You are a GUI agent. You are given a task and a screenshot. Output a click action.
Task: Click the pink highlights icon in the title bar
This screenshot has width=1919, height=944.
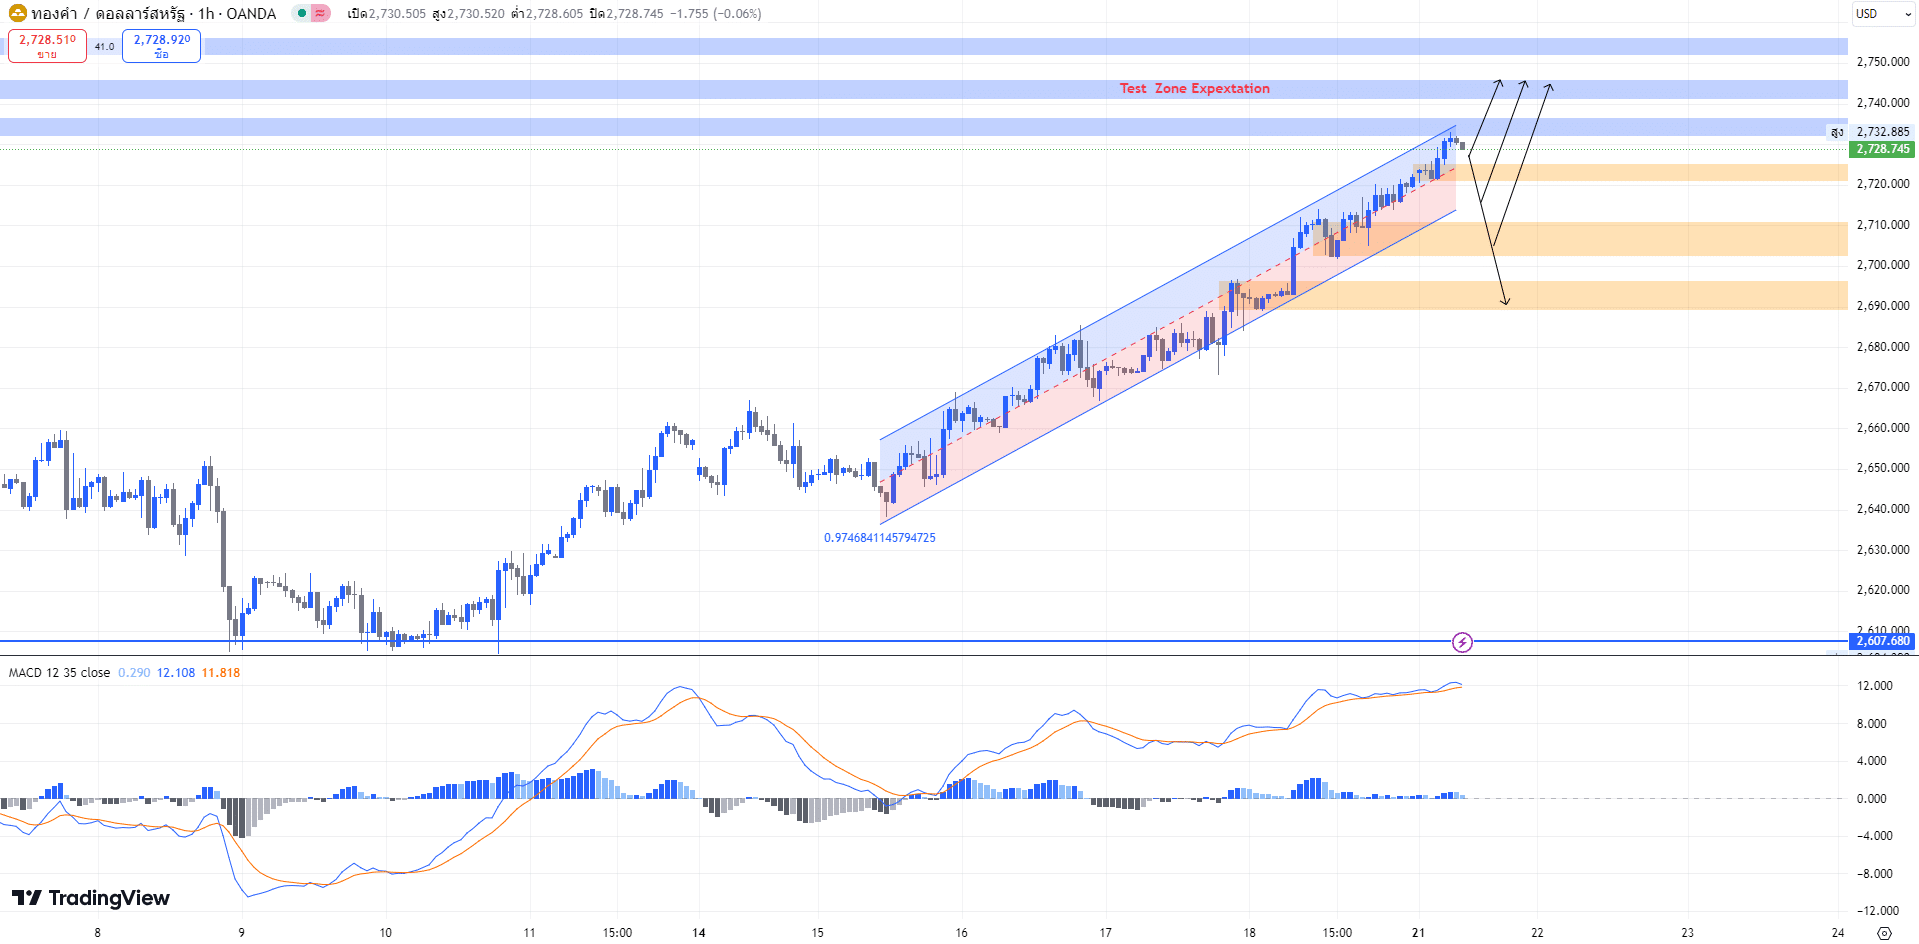(x=319, y=13)
